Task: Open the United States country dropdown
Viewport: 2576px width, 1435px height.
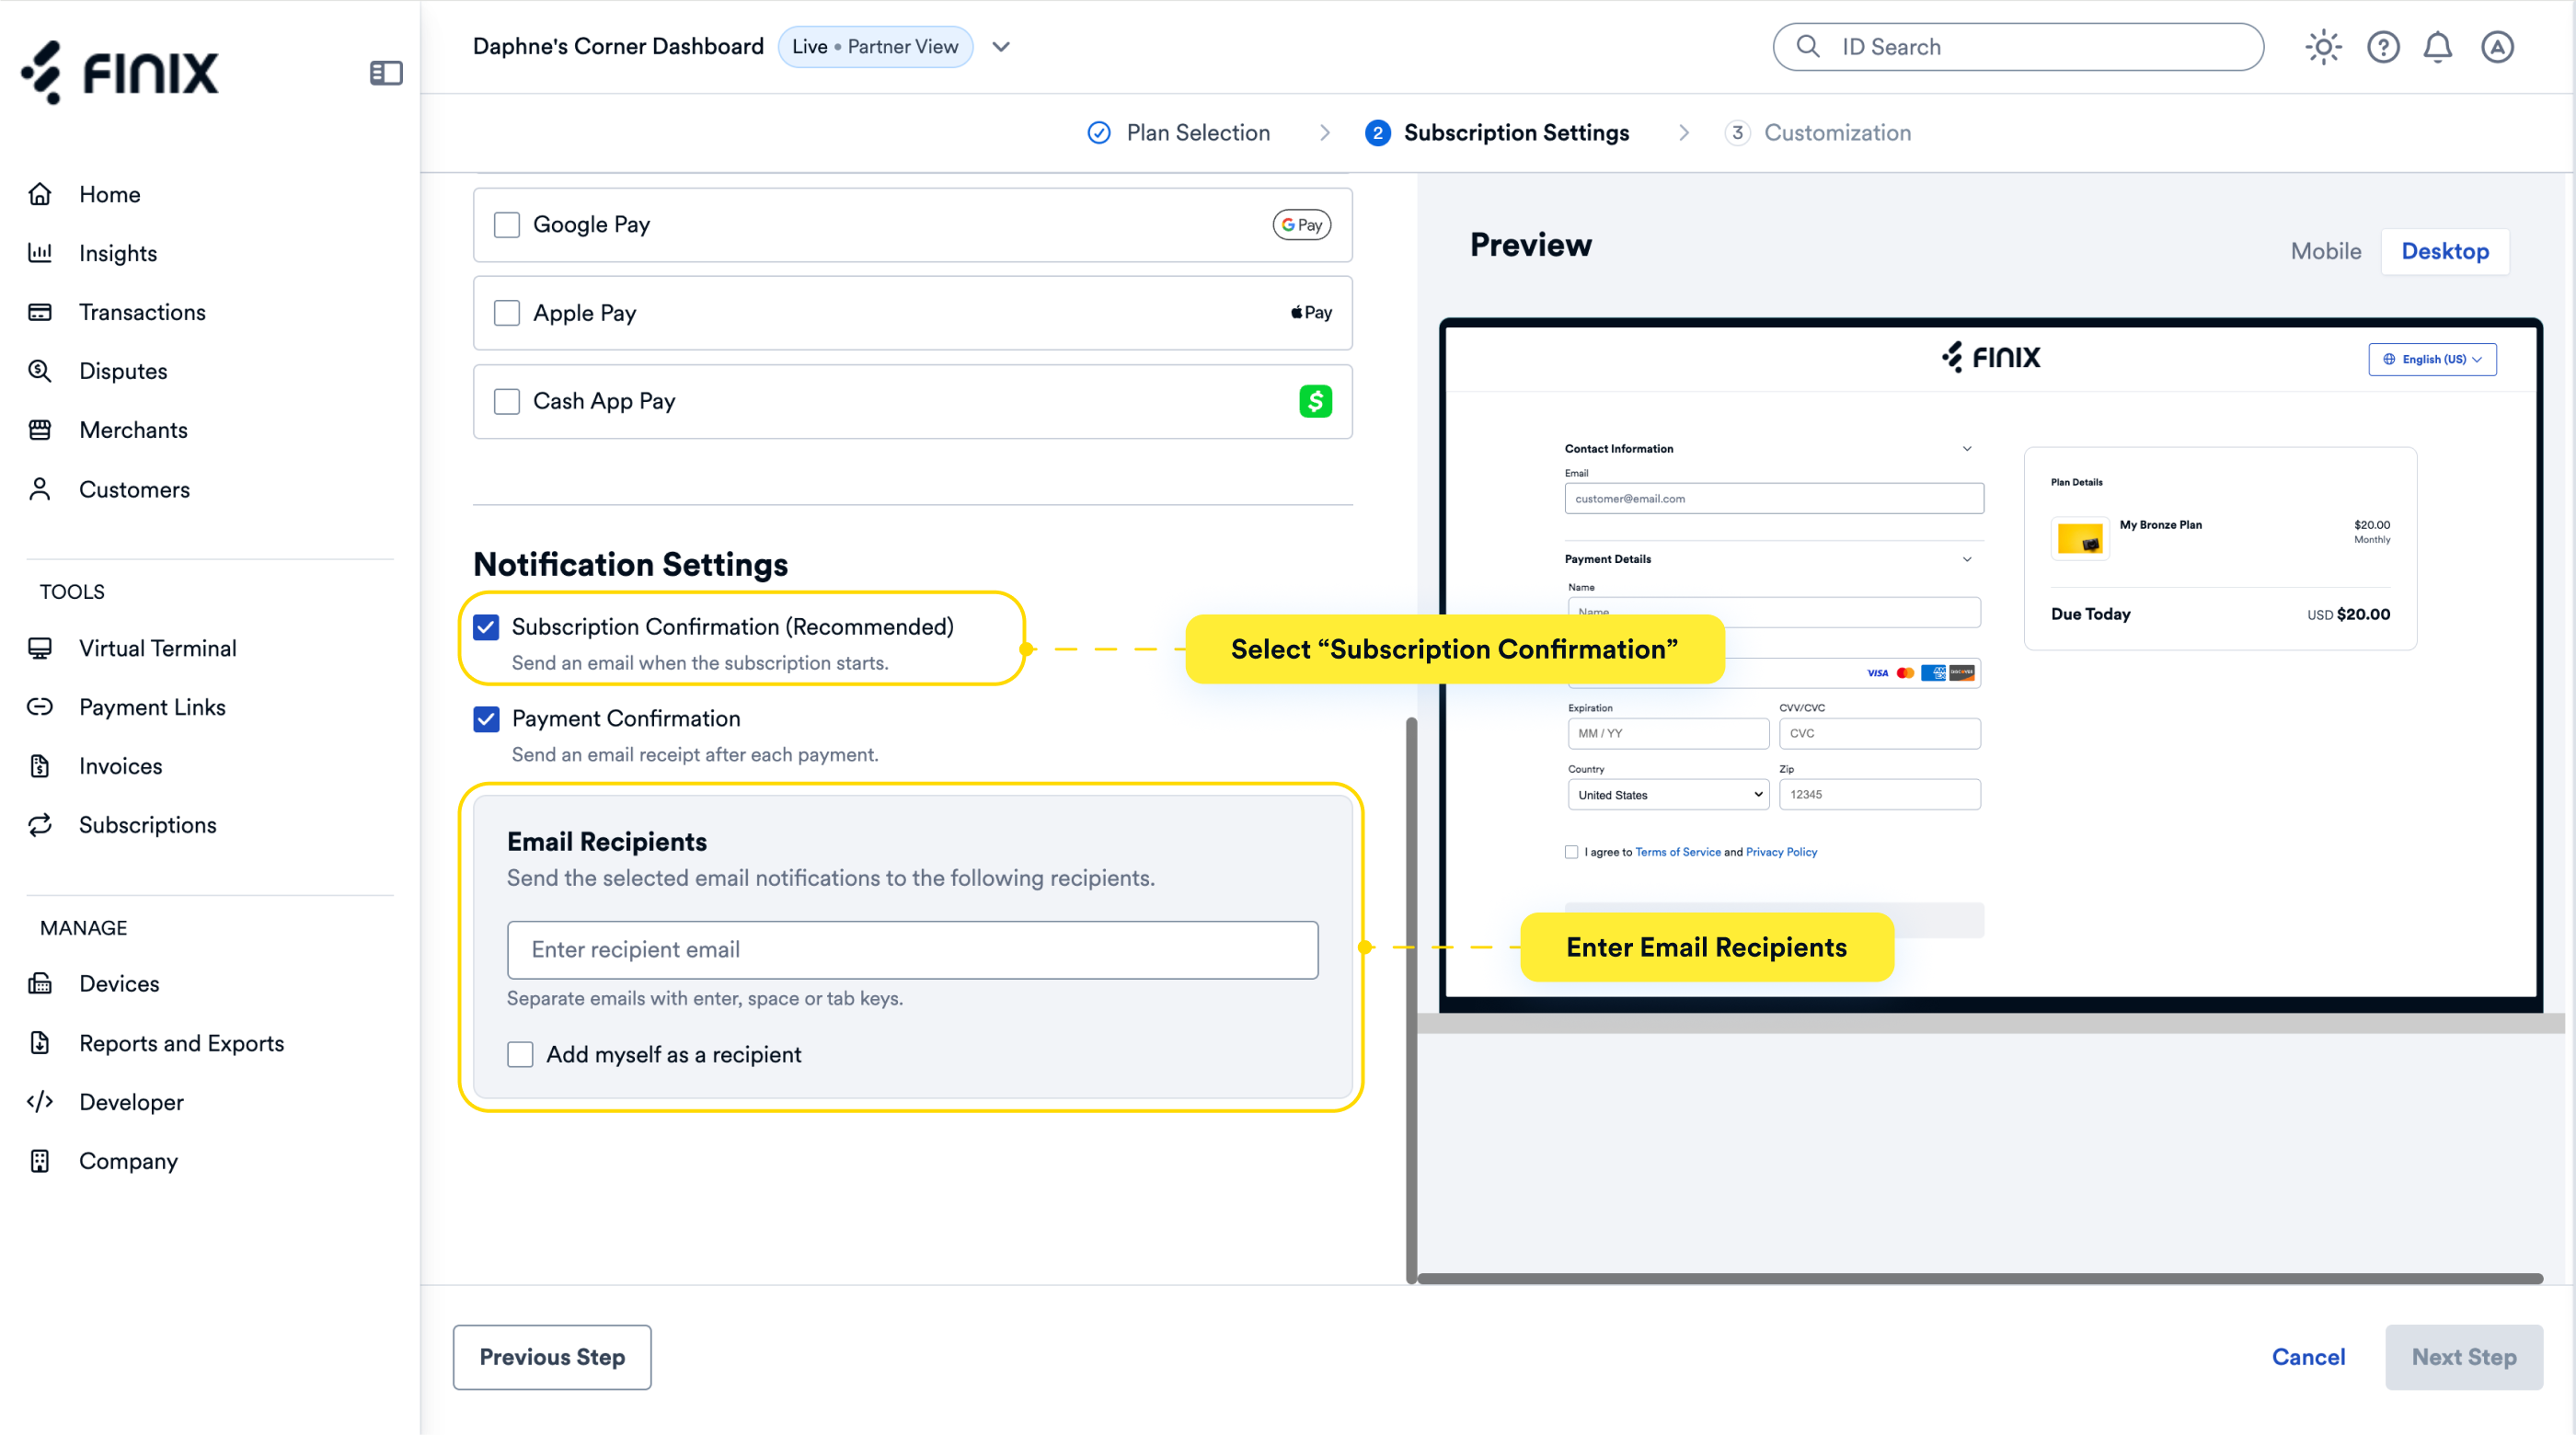Action: click(1668, 795)
